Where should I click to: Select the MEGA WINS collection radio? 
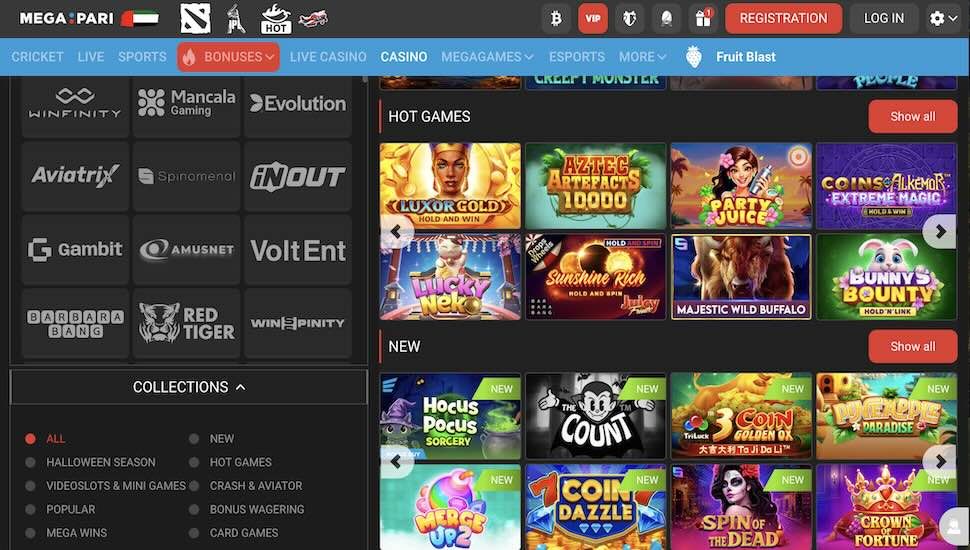pyautogui.click(x=30, y=533)
